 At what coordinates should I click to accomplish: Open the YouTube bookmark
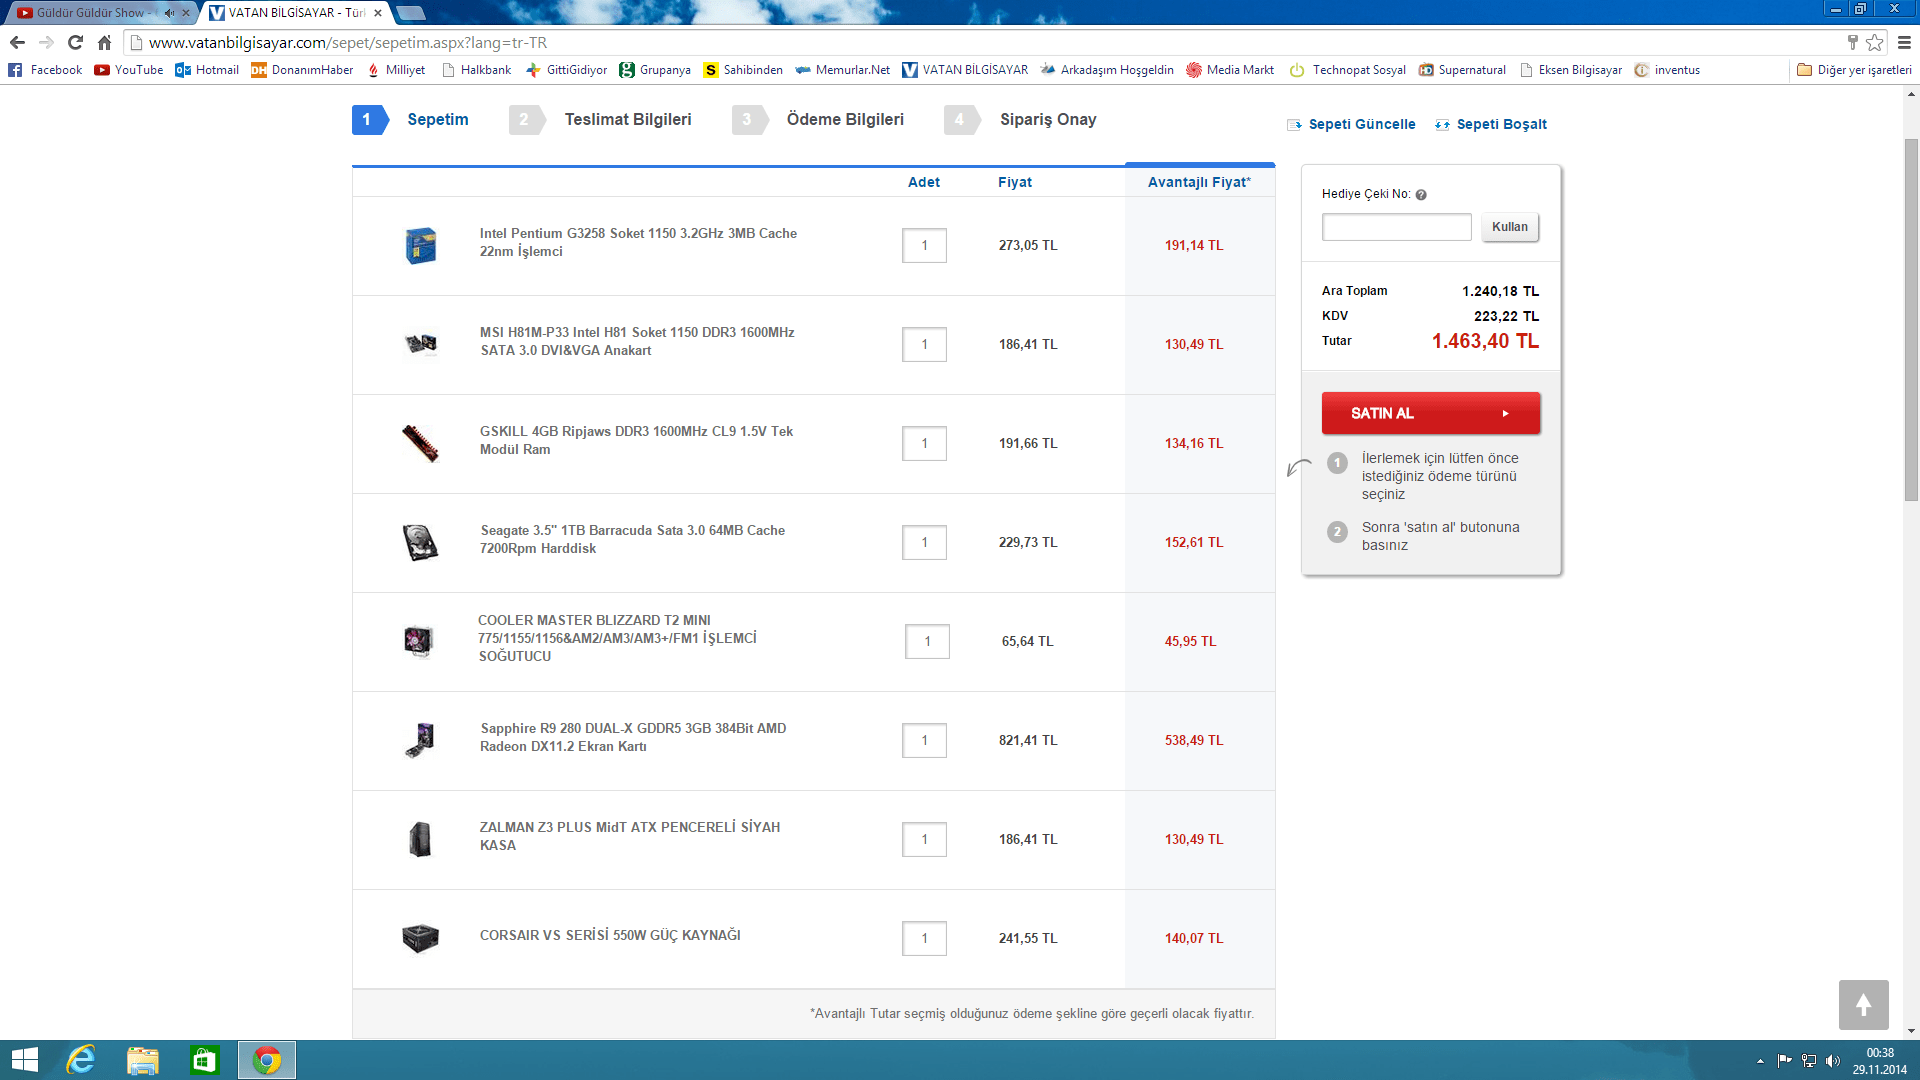(129, 70)
